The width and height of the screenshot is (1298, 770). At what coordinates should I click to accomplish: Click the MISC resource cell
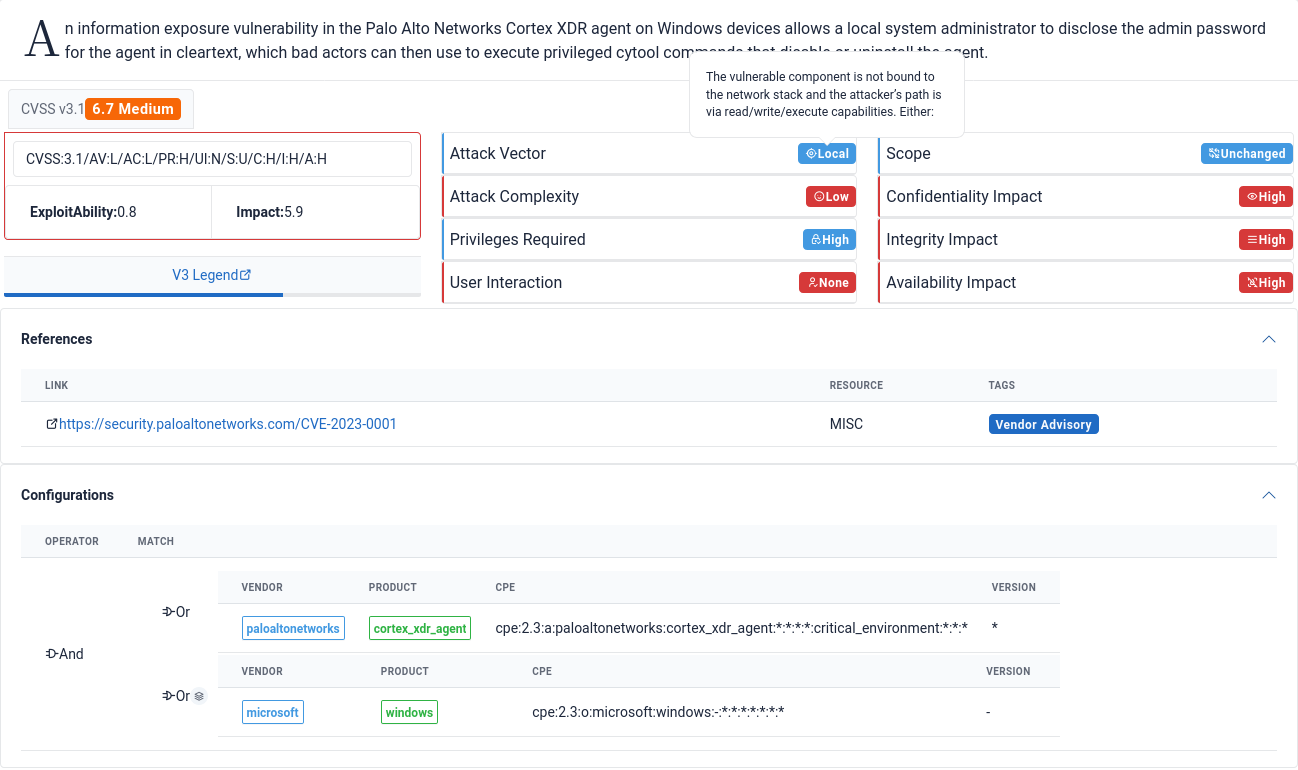(x=846, y=424)
